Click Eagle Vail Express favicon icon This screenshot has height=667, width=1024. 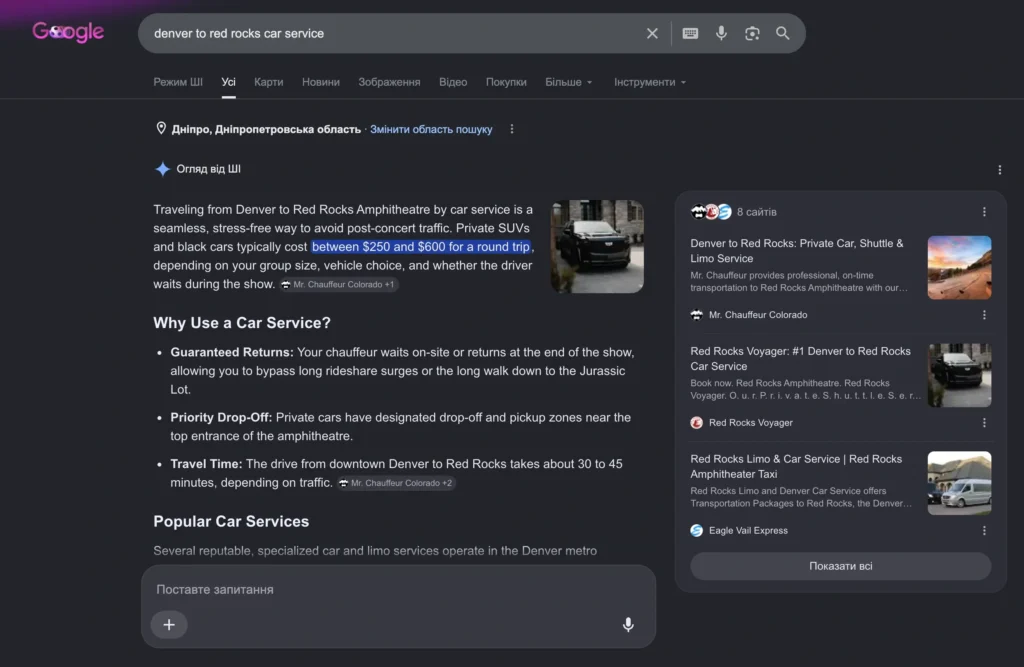[x=696, y=530]
